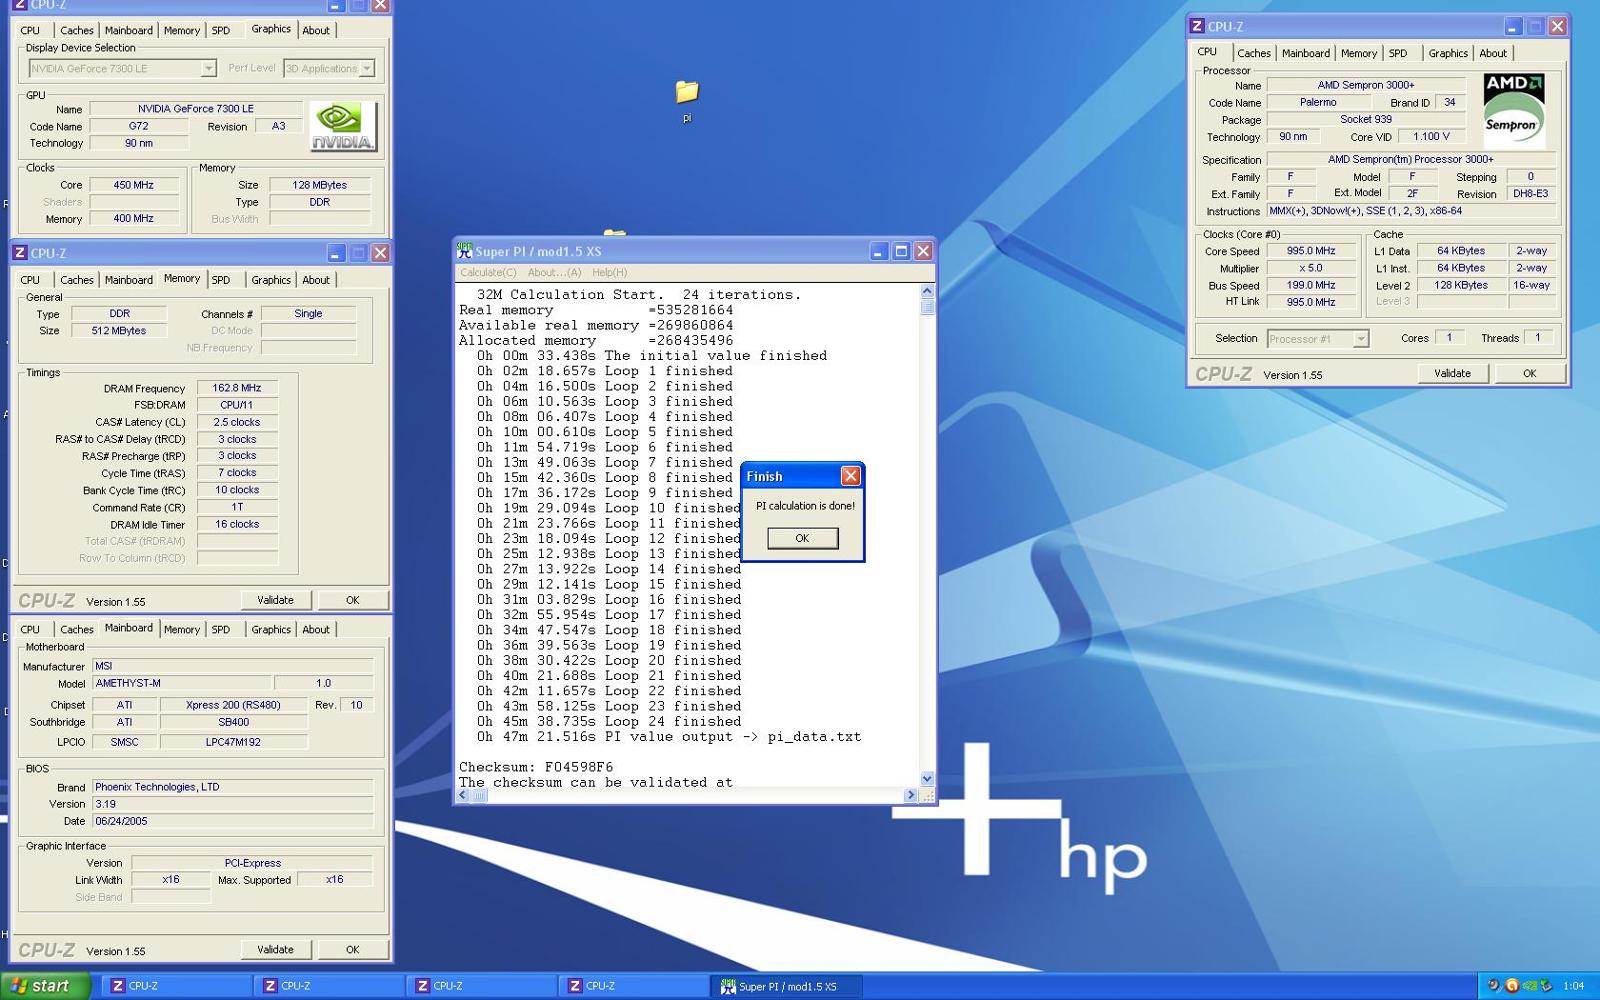1600x1000 pixels.
Task: Switch to Graphics tab in top-right CPU-Z
Action: (1448, 53)
